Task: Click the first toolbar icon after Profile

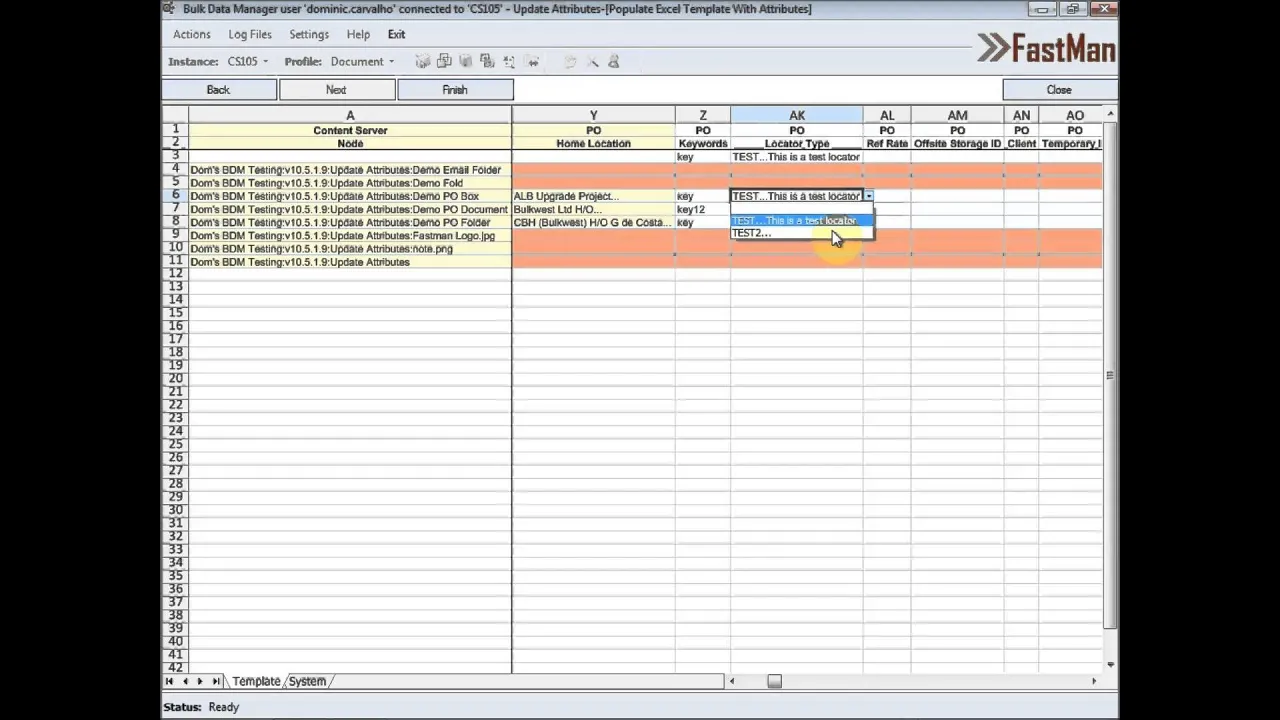Action: click(x=423, y=61)
